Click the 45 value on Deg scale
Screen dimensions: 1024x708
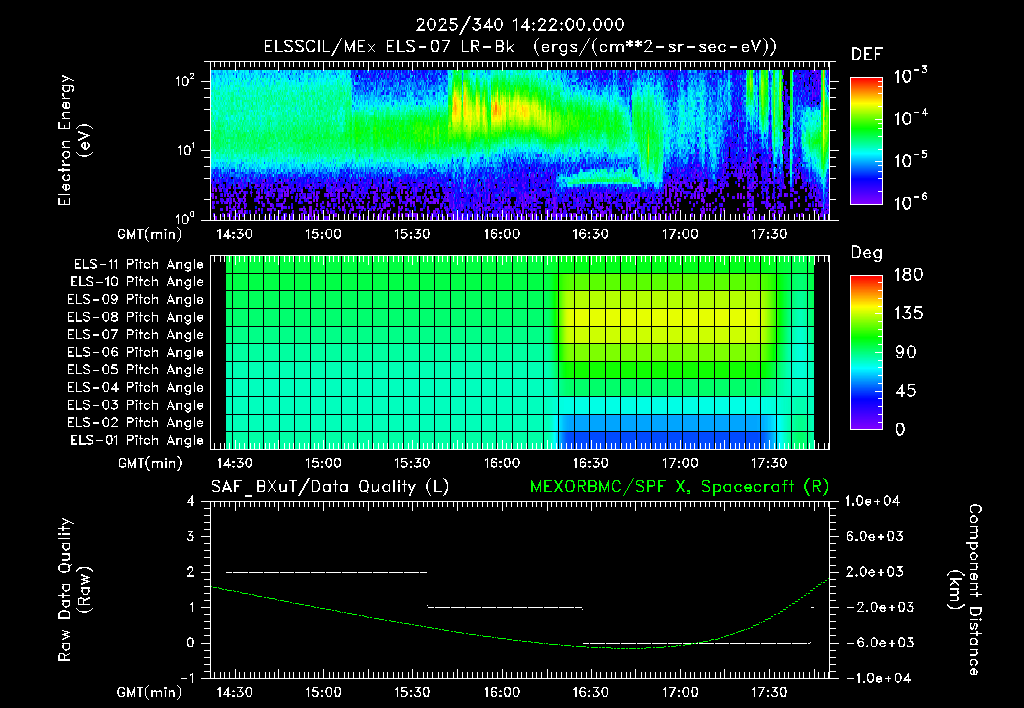click(906, 391)
